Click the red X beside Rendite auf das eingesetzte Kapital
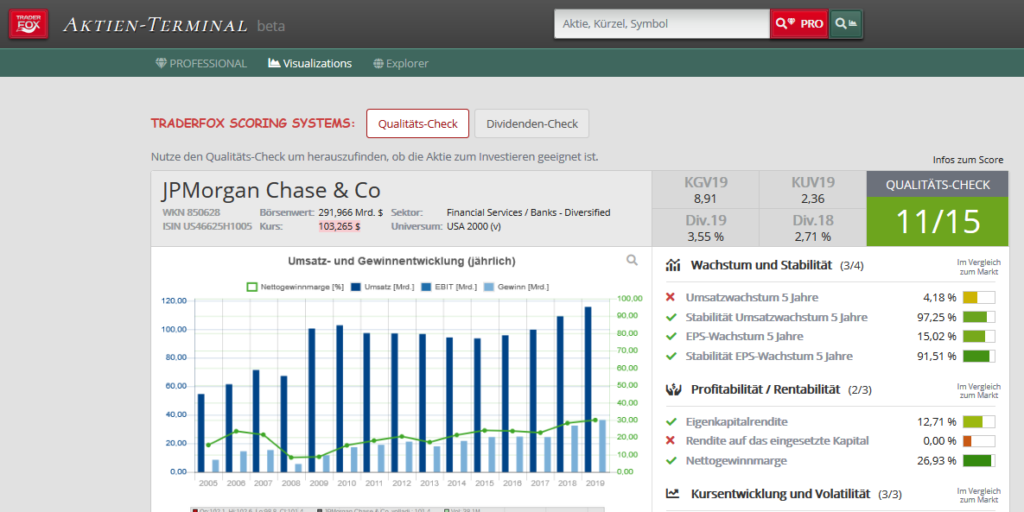Screen dimensions: 1024x512 tap(670, 441)
